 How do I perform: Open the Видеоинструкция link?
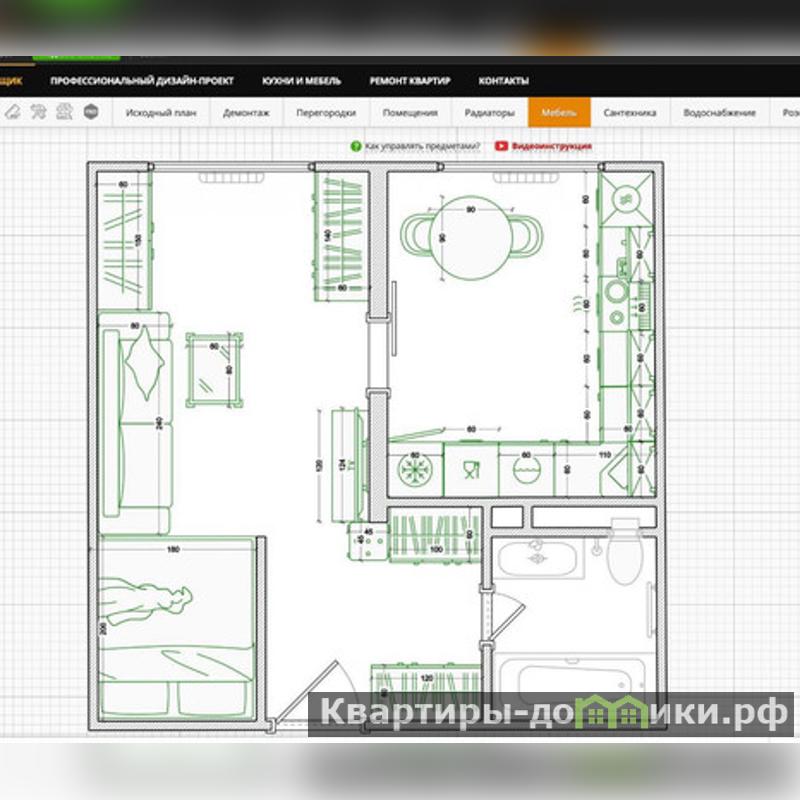(x=551, y=146)
